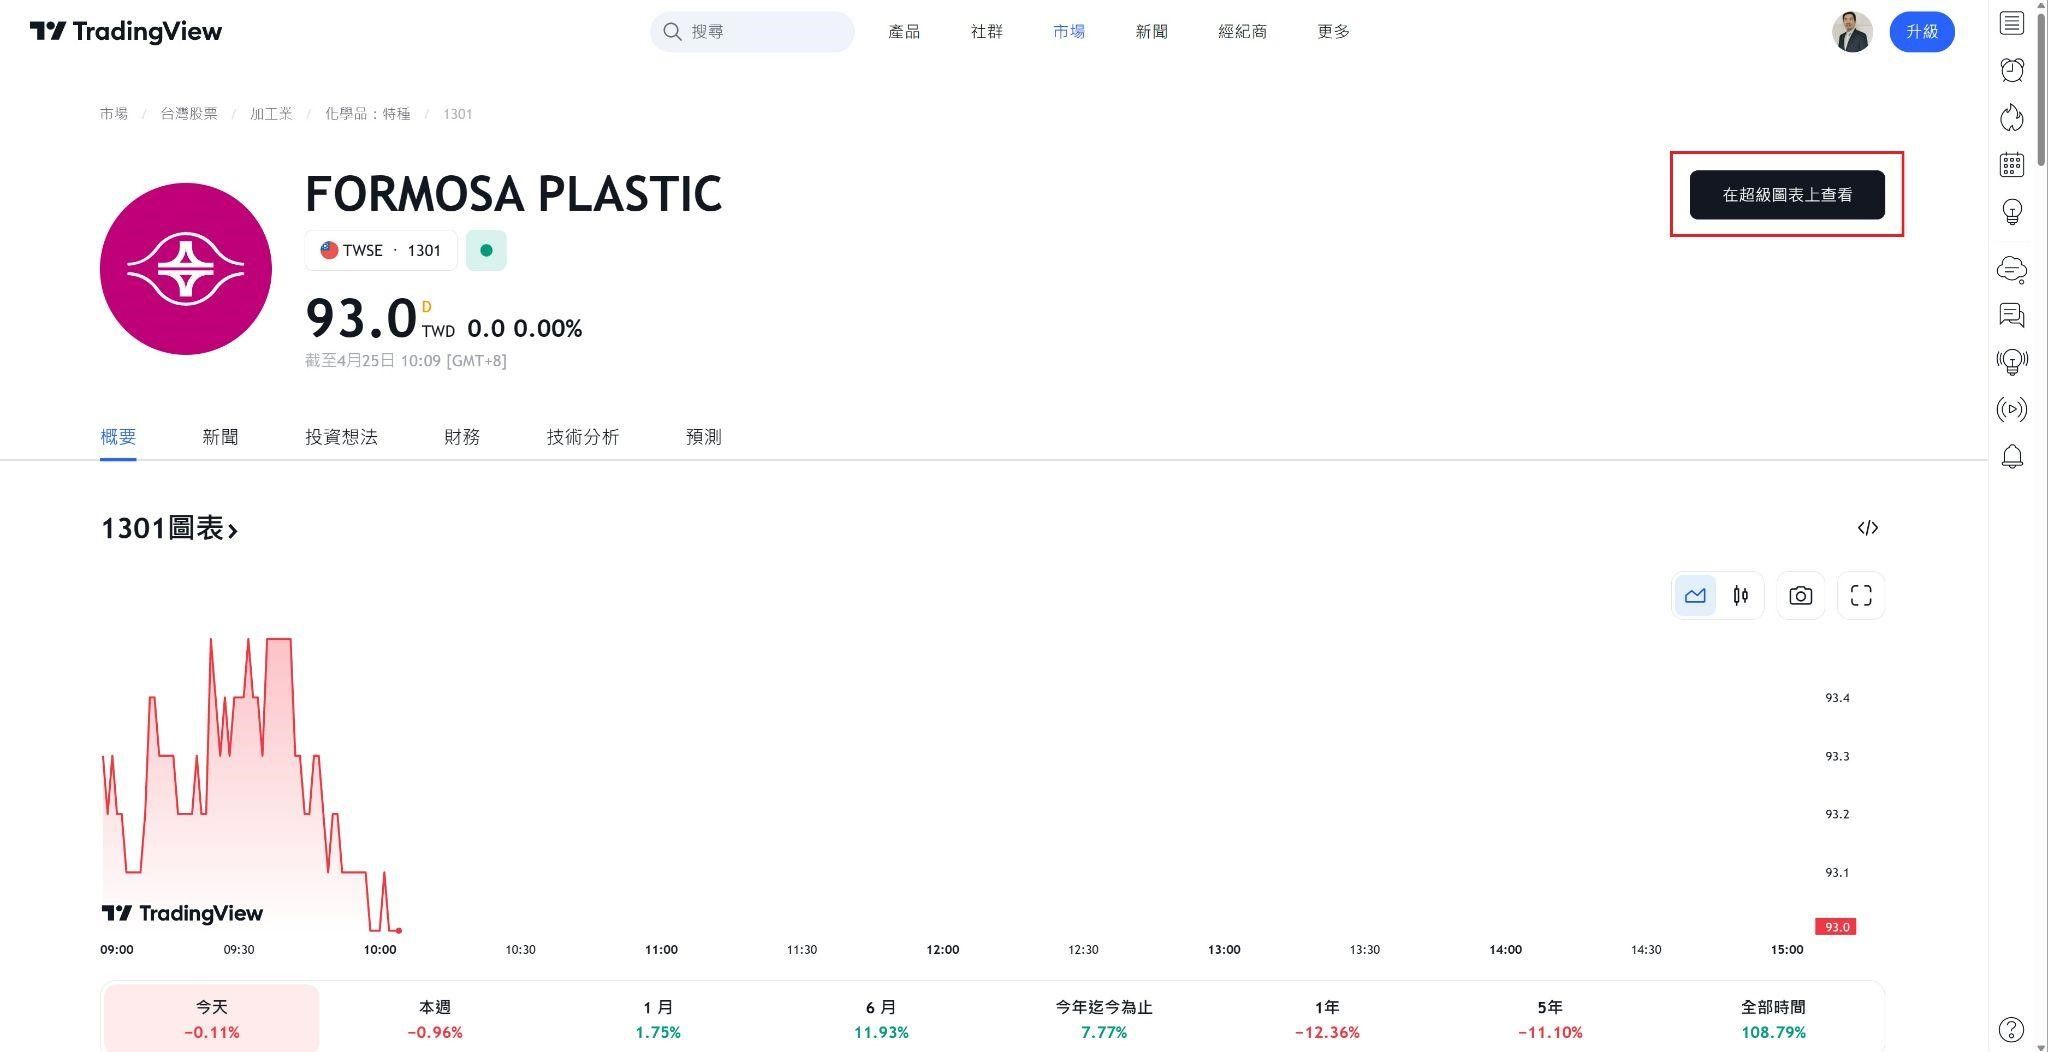Switch chart to candlestick style
2048x1052 pixels.
click(x=1741, y=596)
